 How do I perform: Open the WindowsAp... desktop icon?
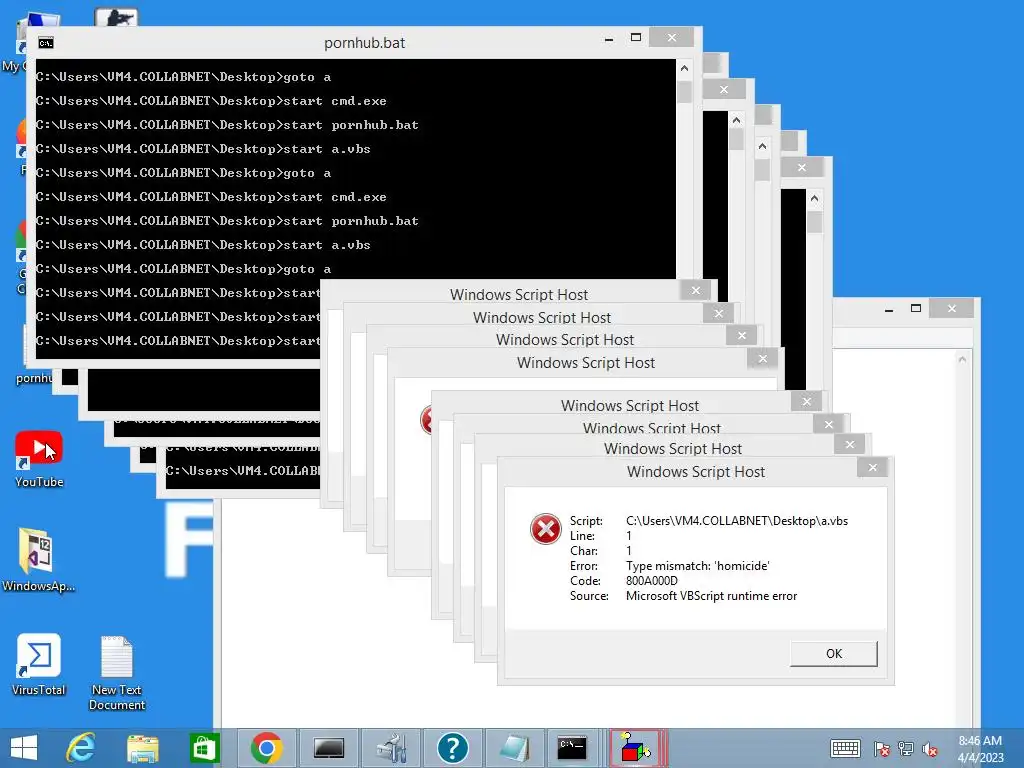38,560
